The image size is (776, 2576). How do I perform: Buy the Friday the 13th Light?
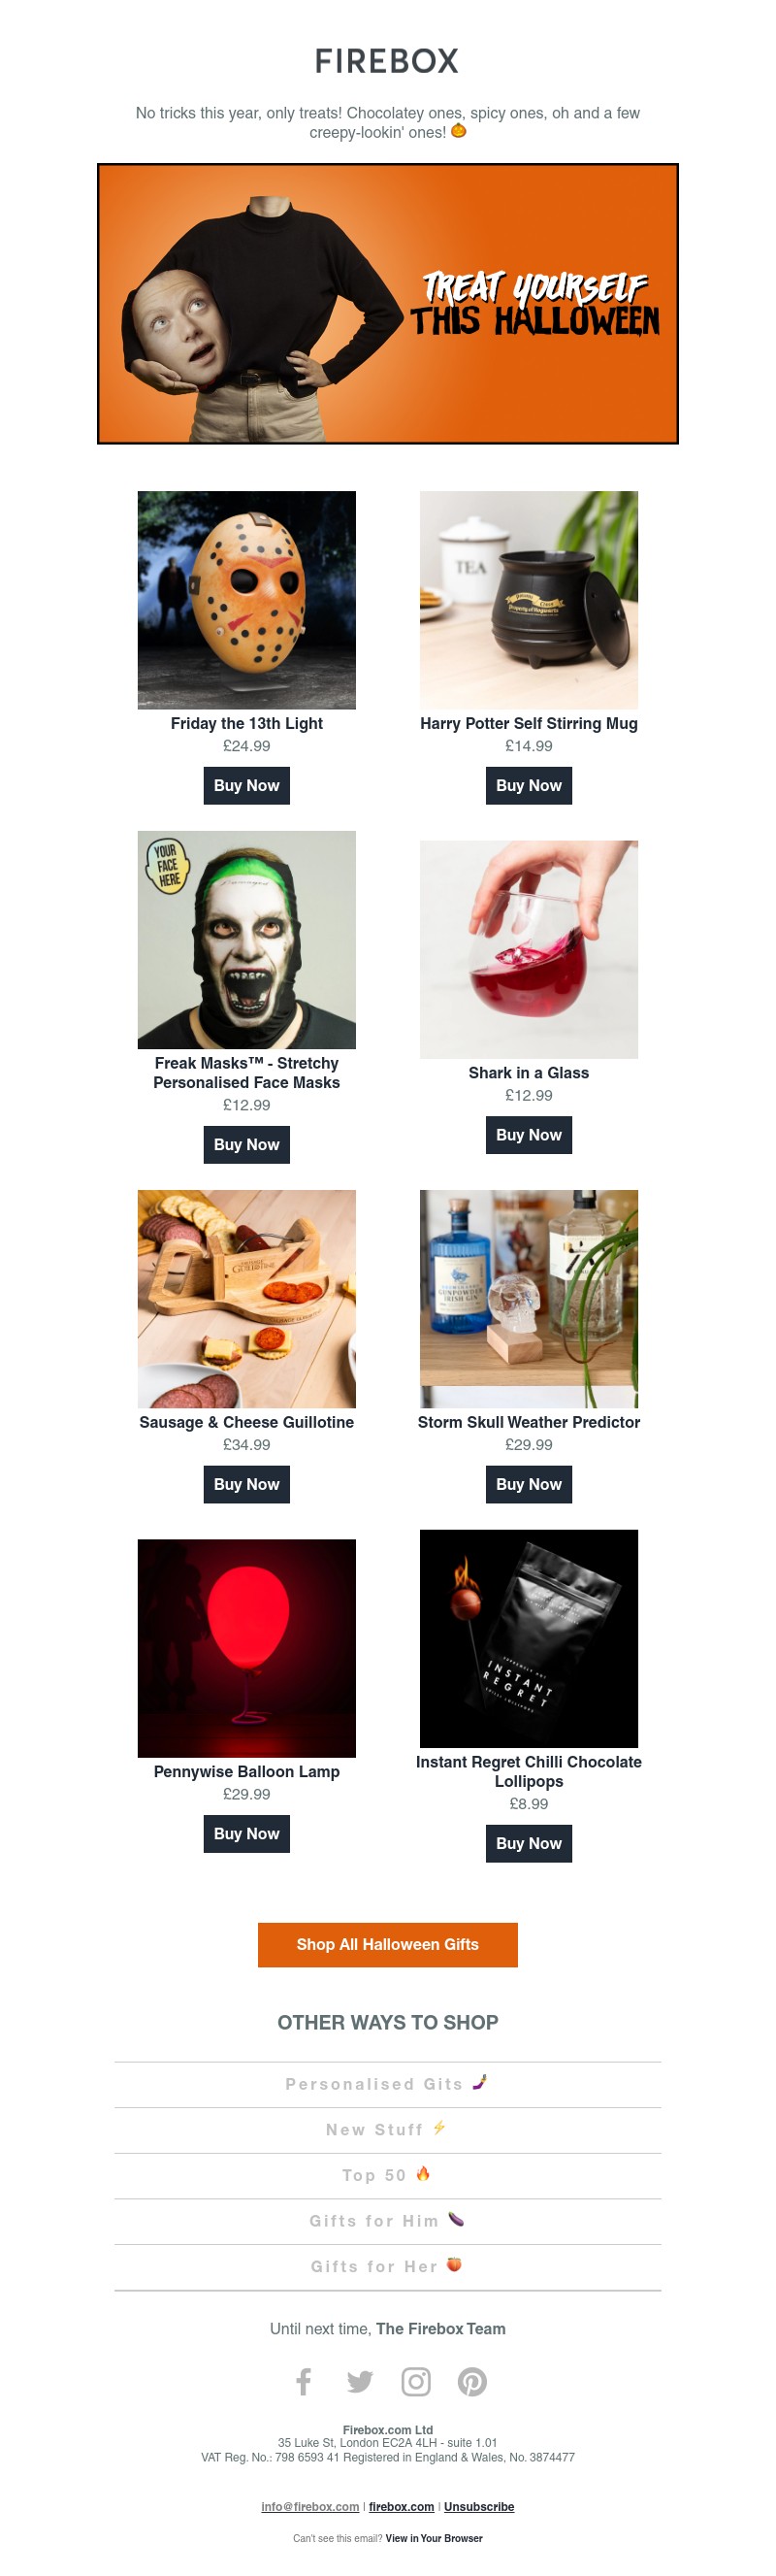coord(247,785)
